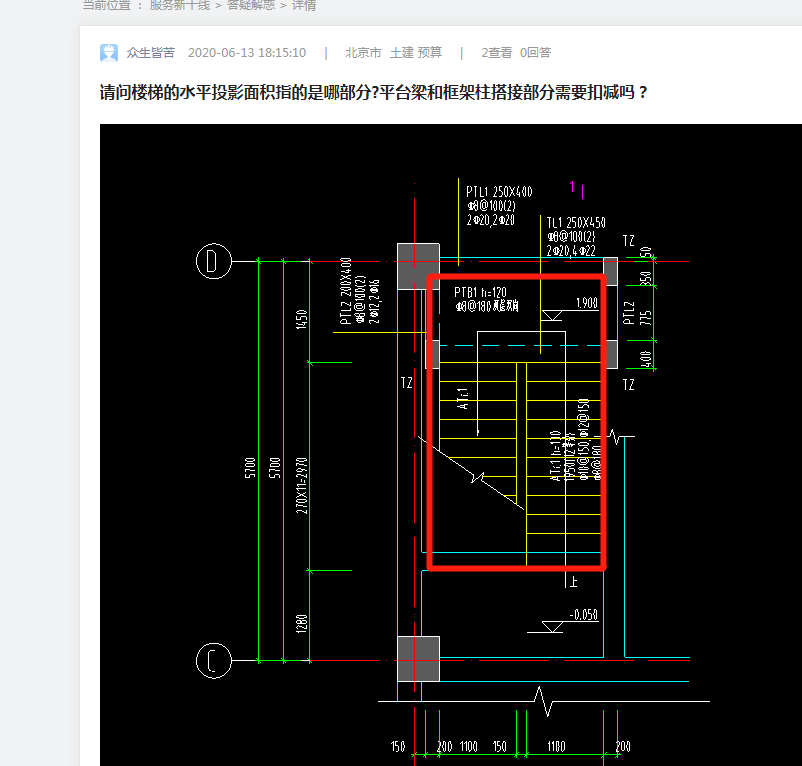Go to the 答疑解惑 breadcrumb section

(251, 5)
